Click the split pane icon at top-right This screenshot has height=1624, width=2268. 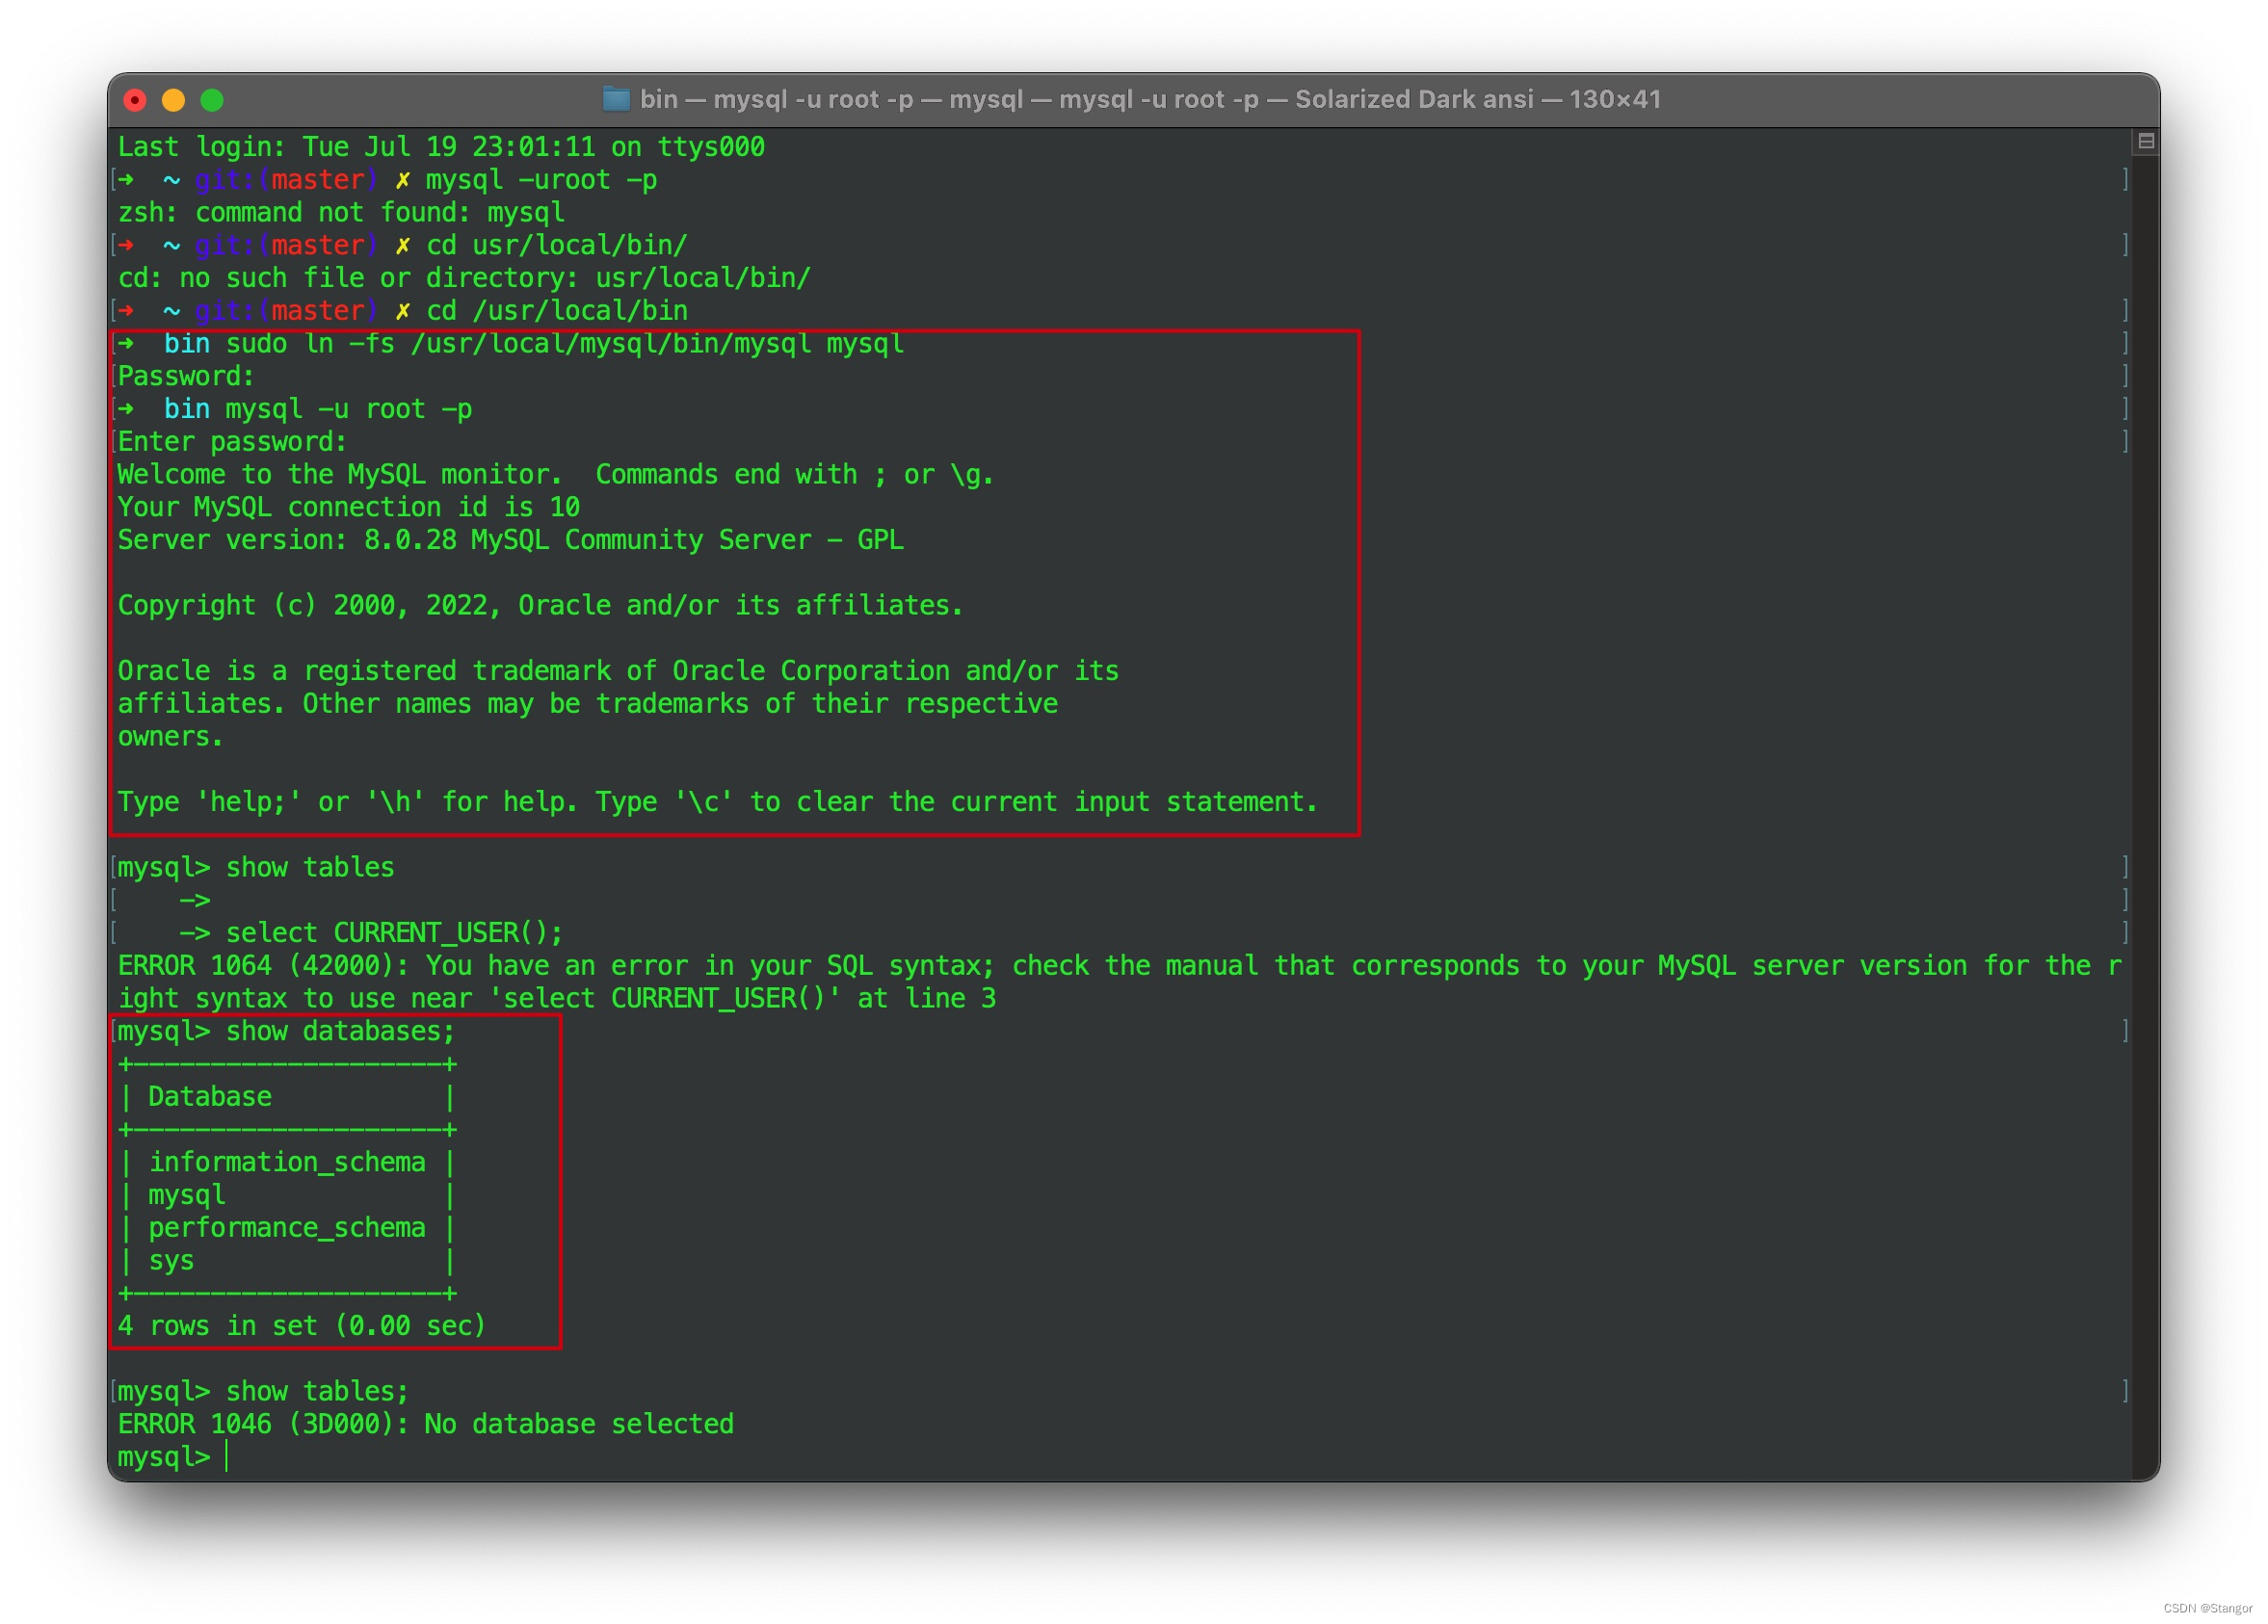click(2145, 142)
